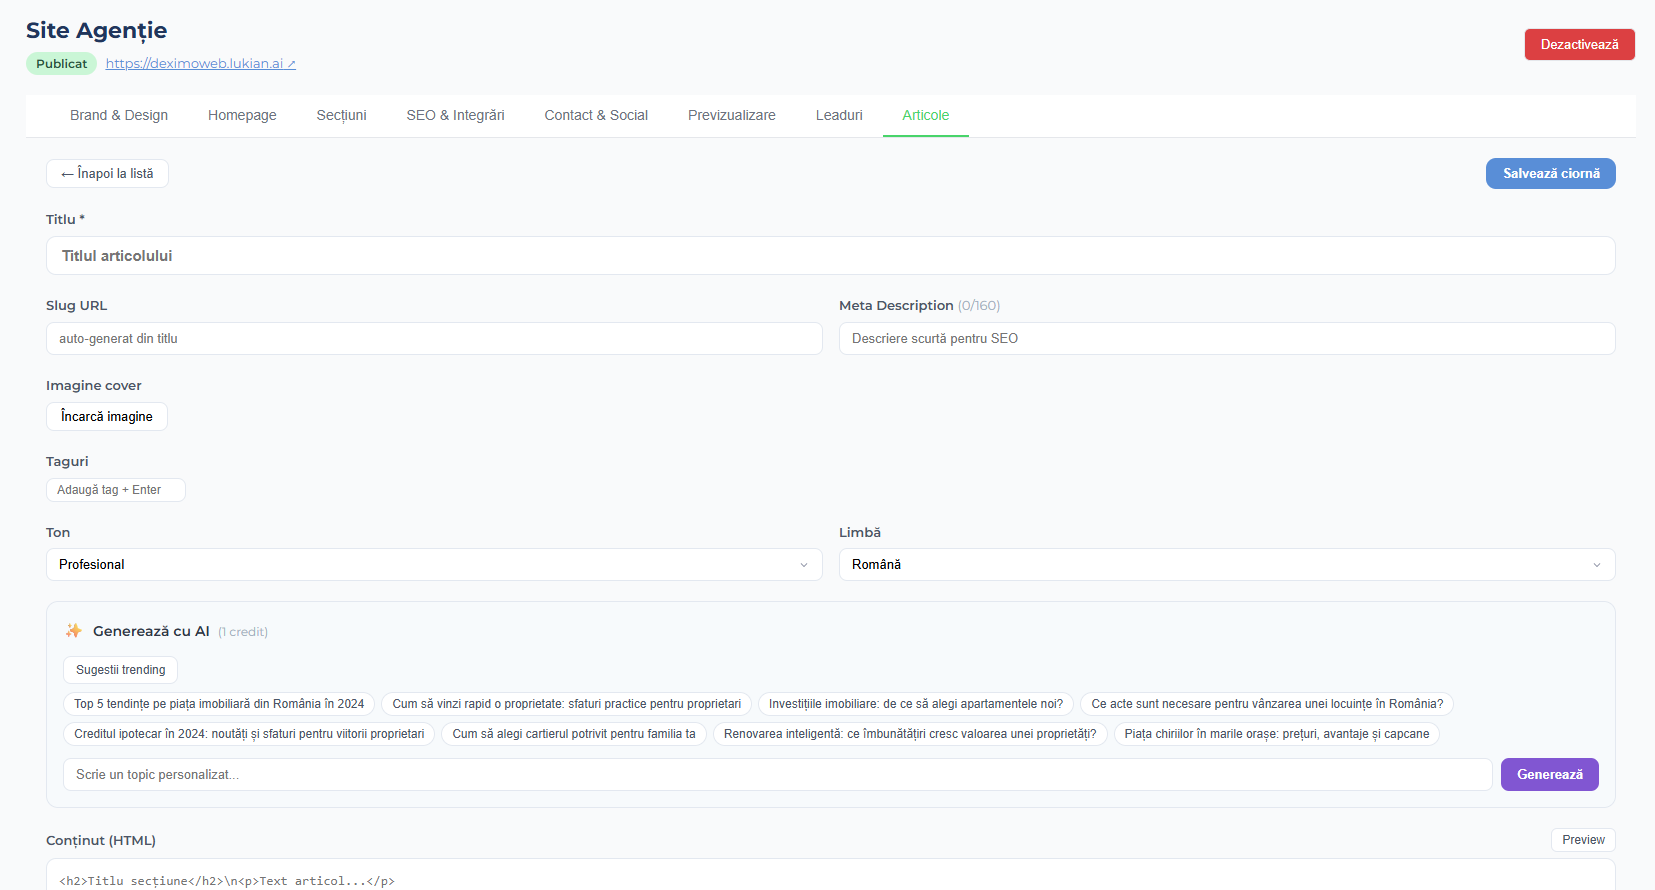
Task: Go back with Înapoi la listă button
Action: [x=107, y=174]
